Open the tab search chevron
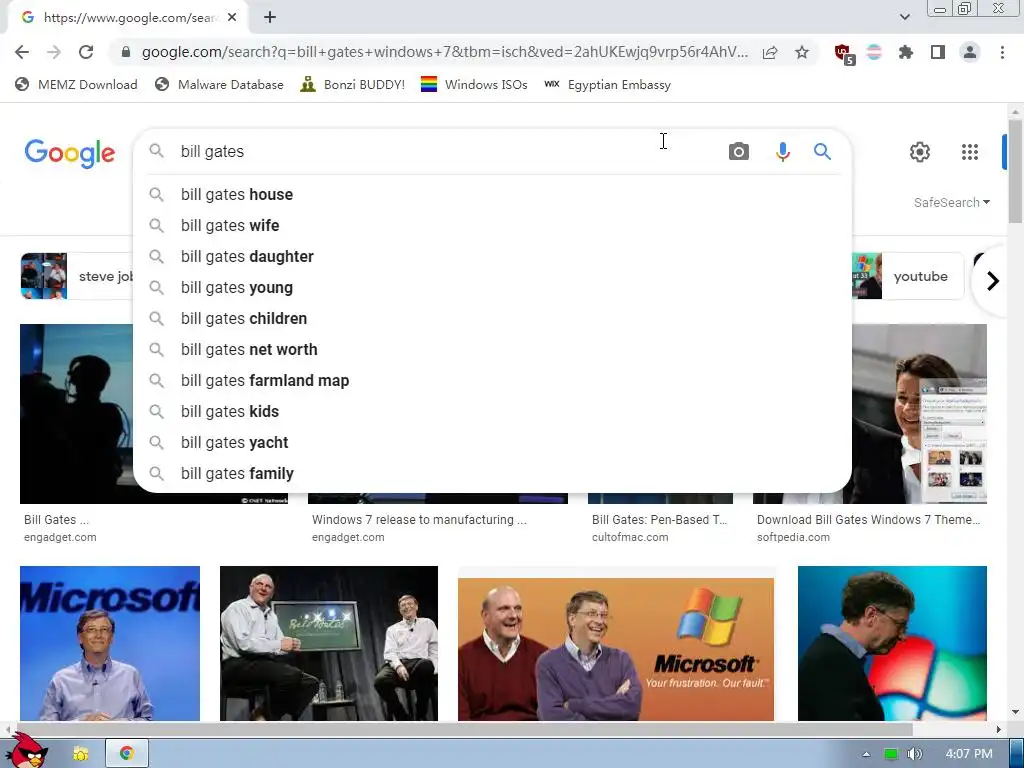Viewport: 1024px width, 768px height. [x=904, y=17]
